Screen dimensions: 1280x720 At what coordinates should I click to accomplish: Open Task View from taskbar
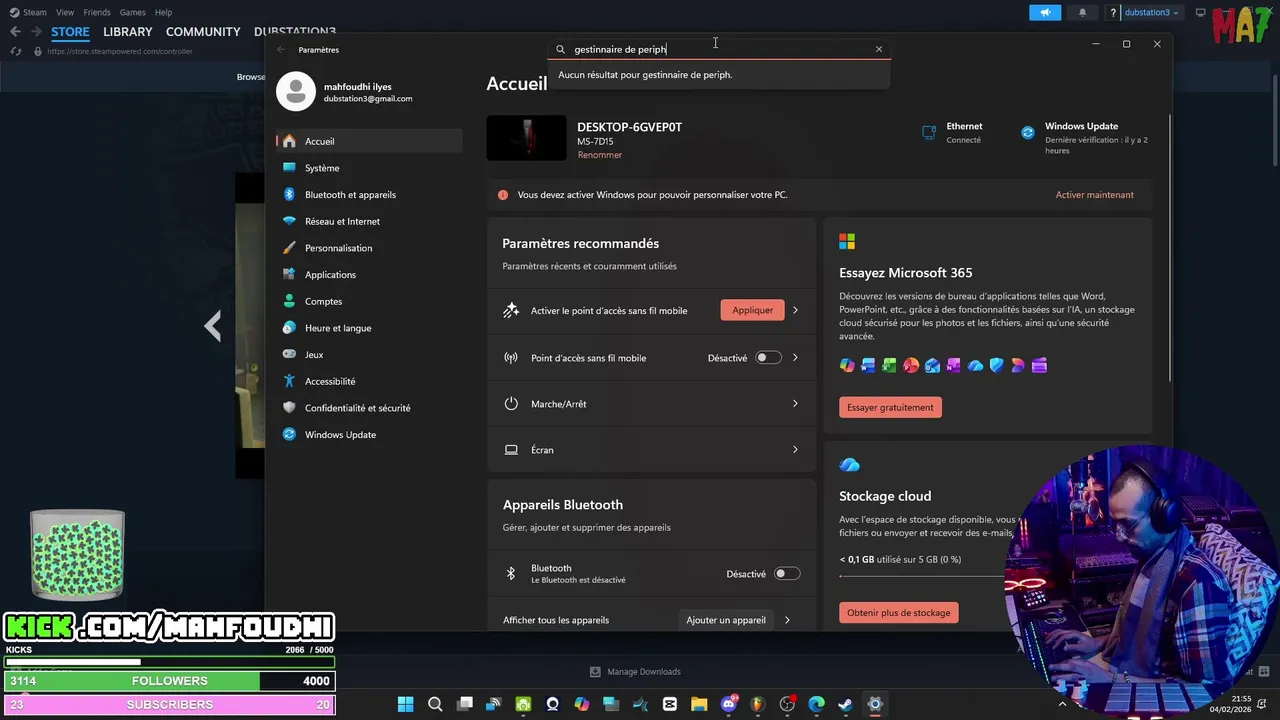point(465,704)
